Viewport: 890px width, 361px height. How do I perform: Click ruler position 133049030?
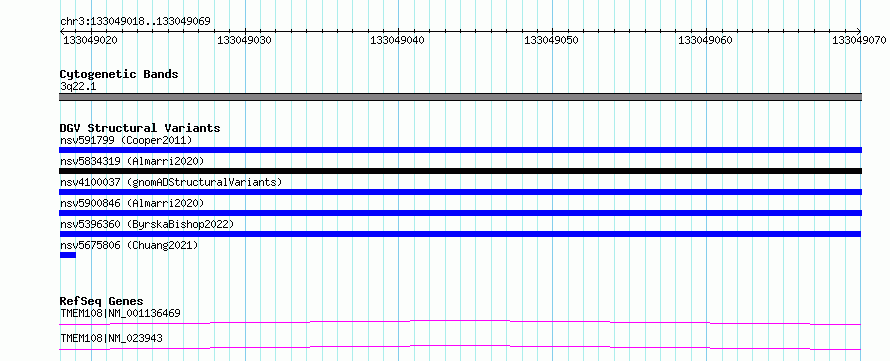click(x=245, y=40)
